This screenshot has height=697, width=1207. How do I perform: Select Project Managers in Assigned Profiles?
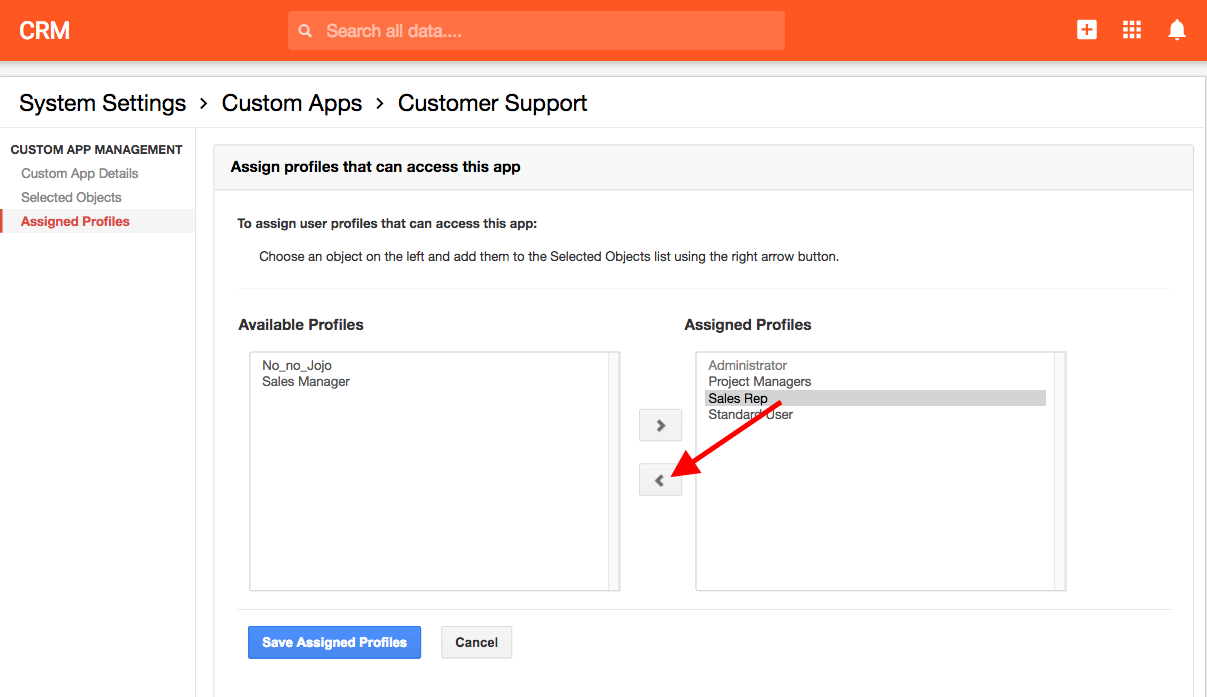[x=760, y=382]
